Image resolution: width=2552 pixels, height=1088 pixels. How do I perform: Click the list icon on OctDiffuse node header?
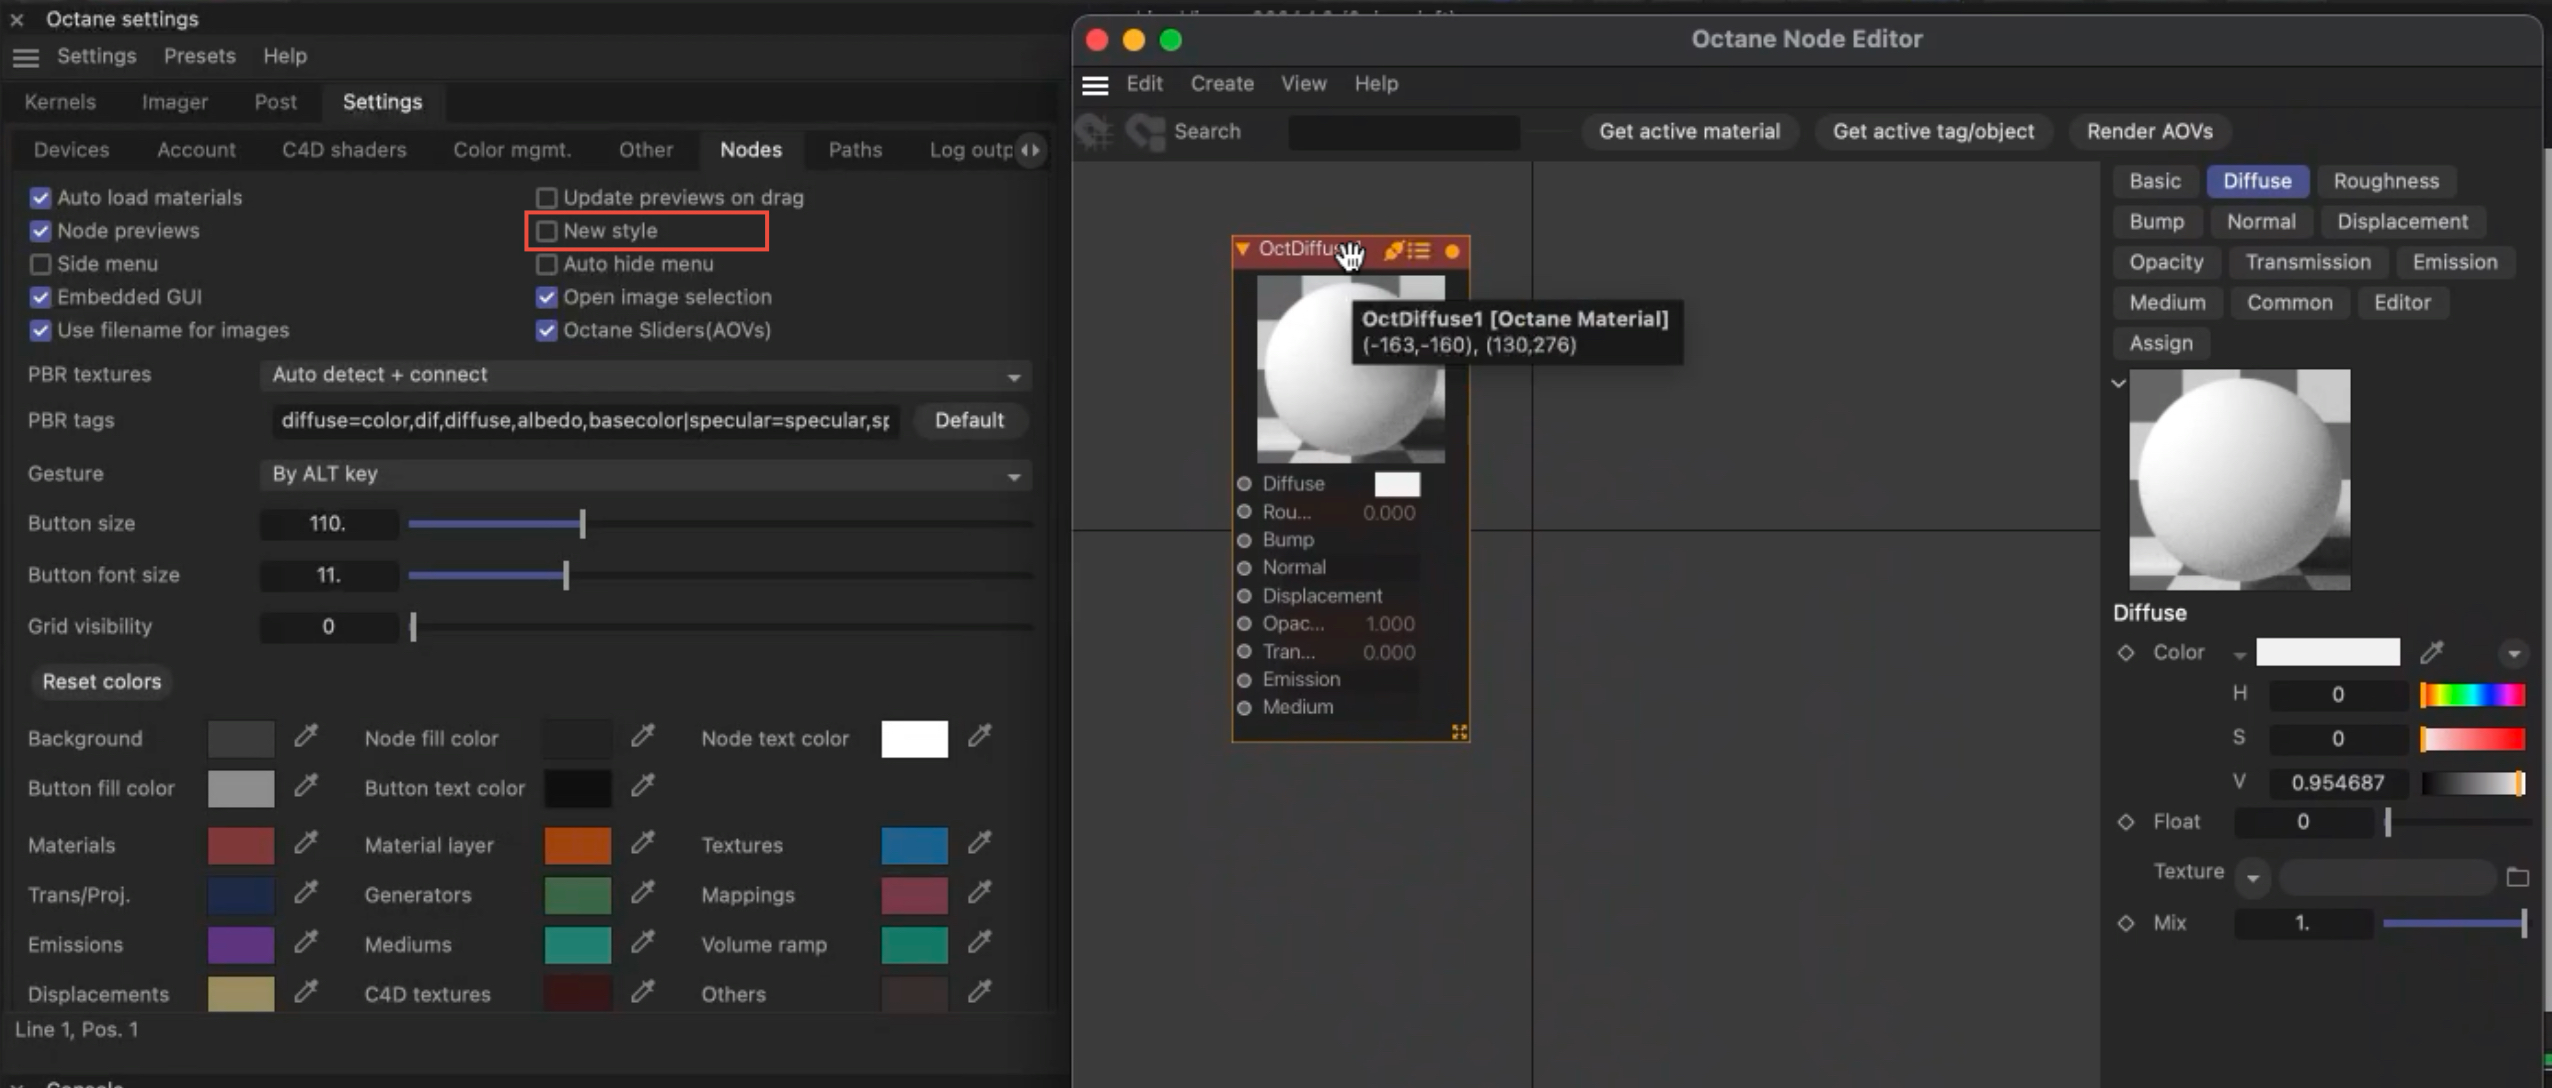[1419, 250]
